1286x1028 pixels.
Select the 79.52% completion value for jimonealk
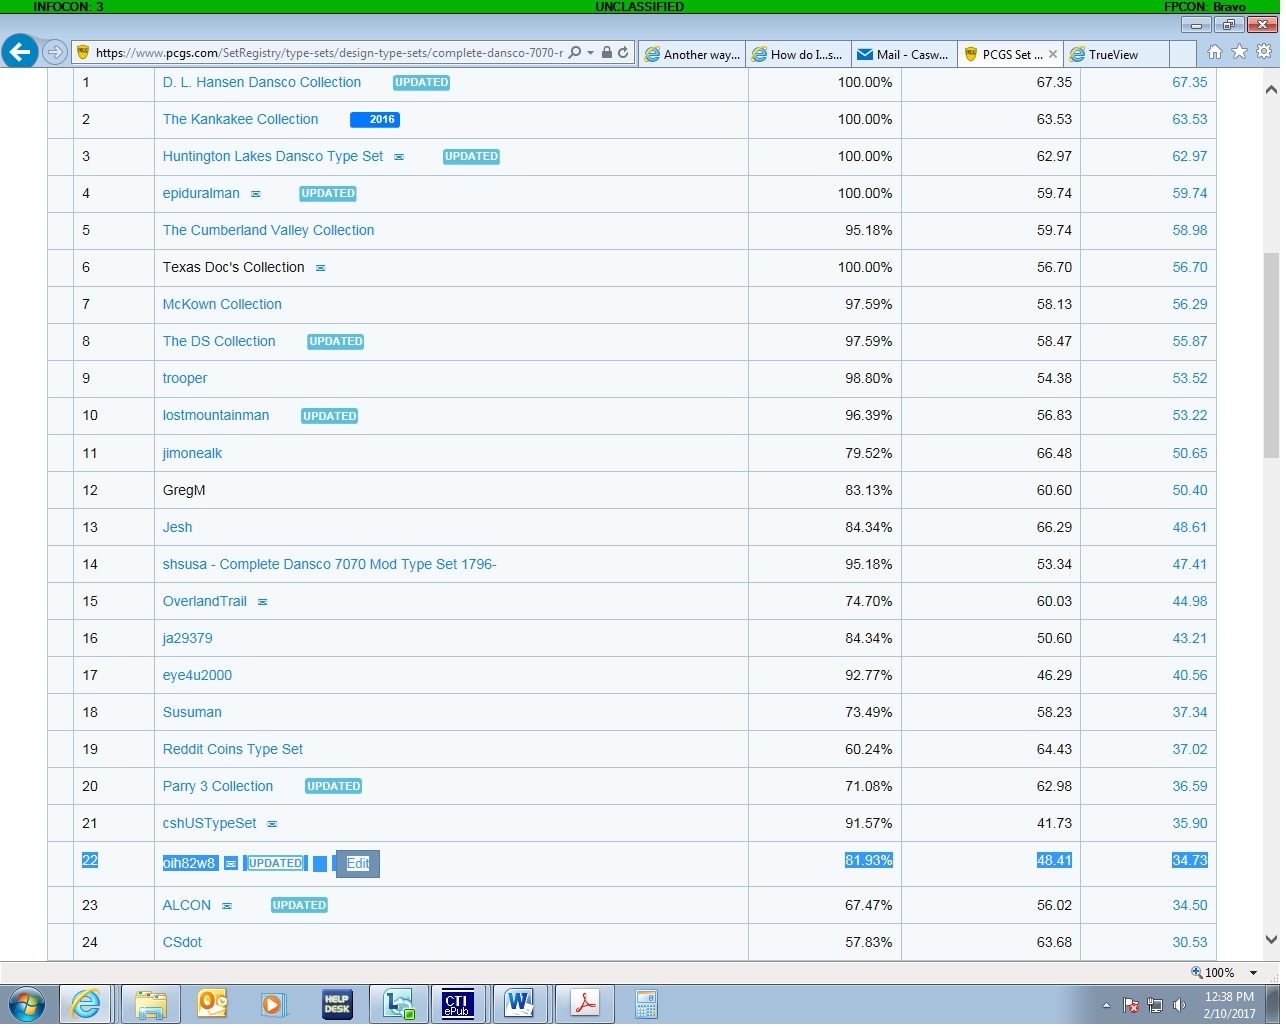pos(869,453)
